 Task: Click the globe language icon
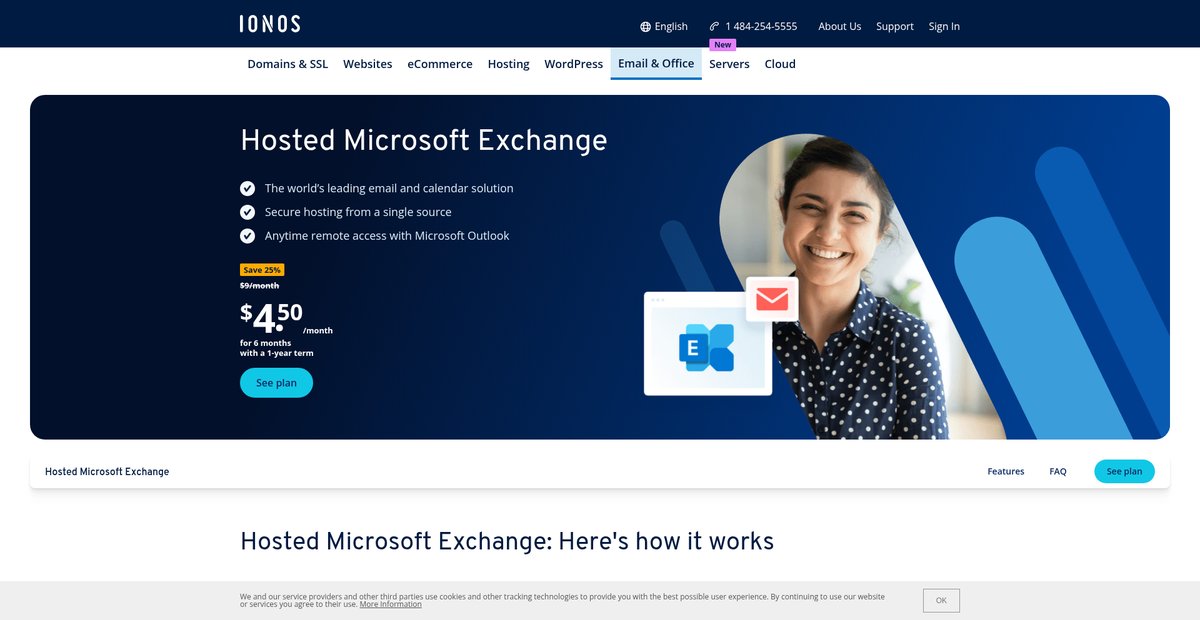point(645,27)
